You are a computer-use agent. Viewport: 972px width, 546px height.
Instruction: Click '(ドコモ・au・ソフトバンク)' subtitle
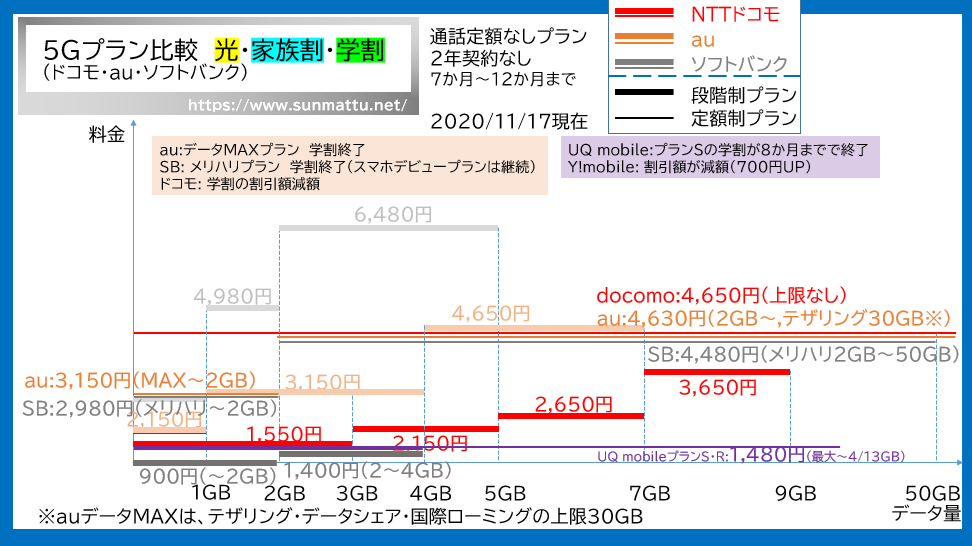pos(145,73)
